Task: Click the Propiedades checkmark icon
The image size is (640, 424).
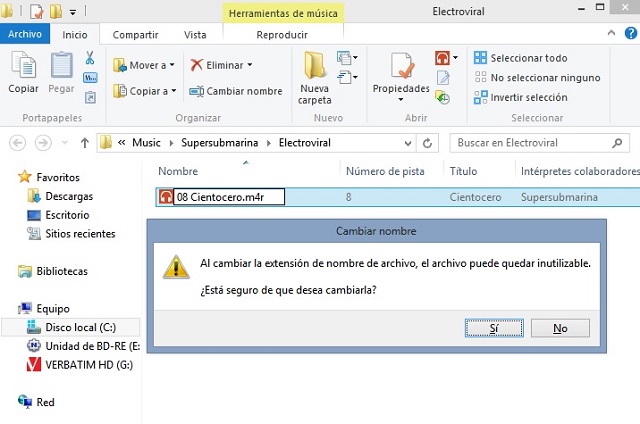Action: click(402, 64)
